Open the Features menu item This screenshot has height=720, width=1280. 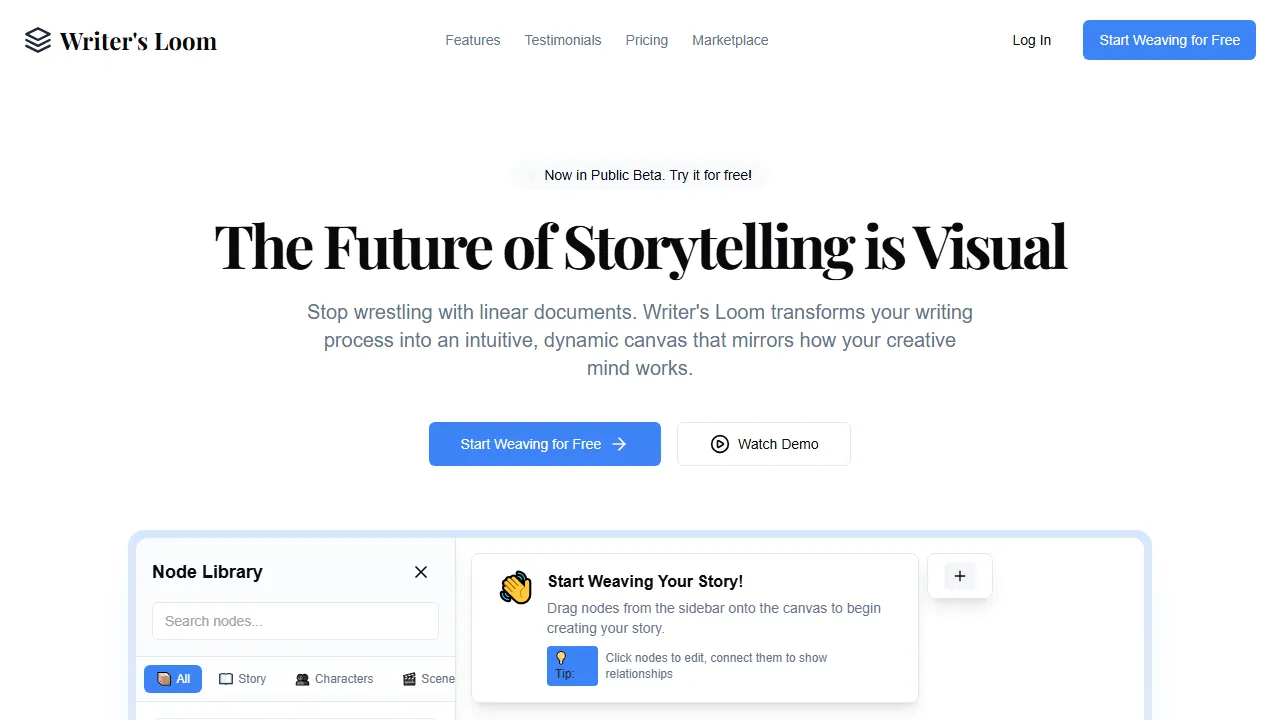click(x=472, y=40)
